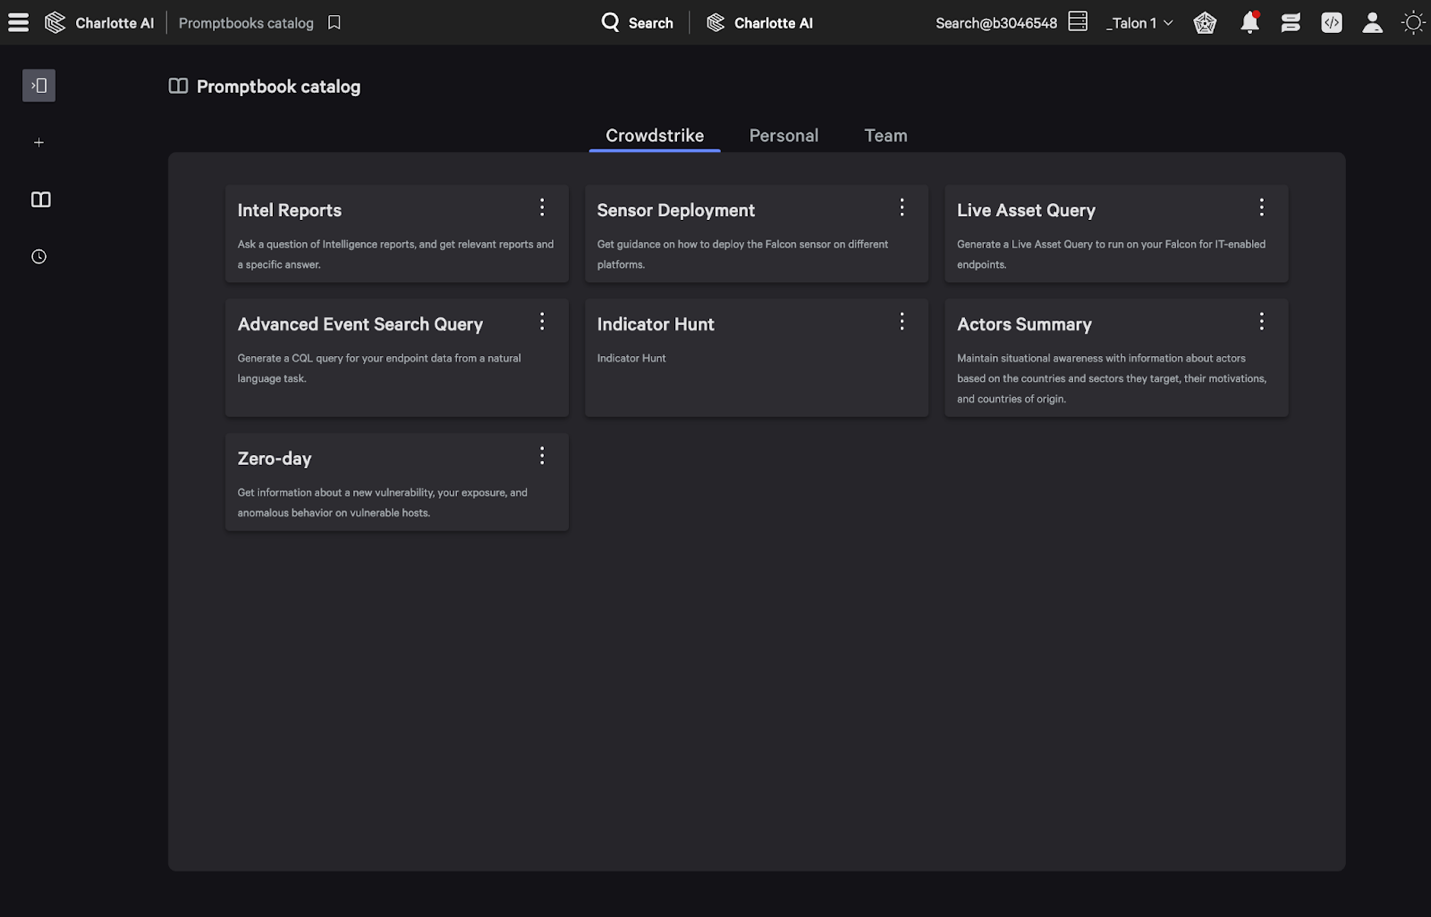Click the Search magnifier icon
The height and width of the screenshot is (917, 1431).
610,22
